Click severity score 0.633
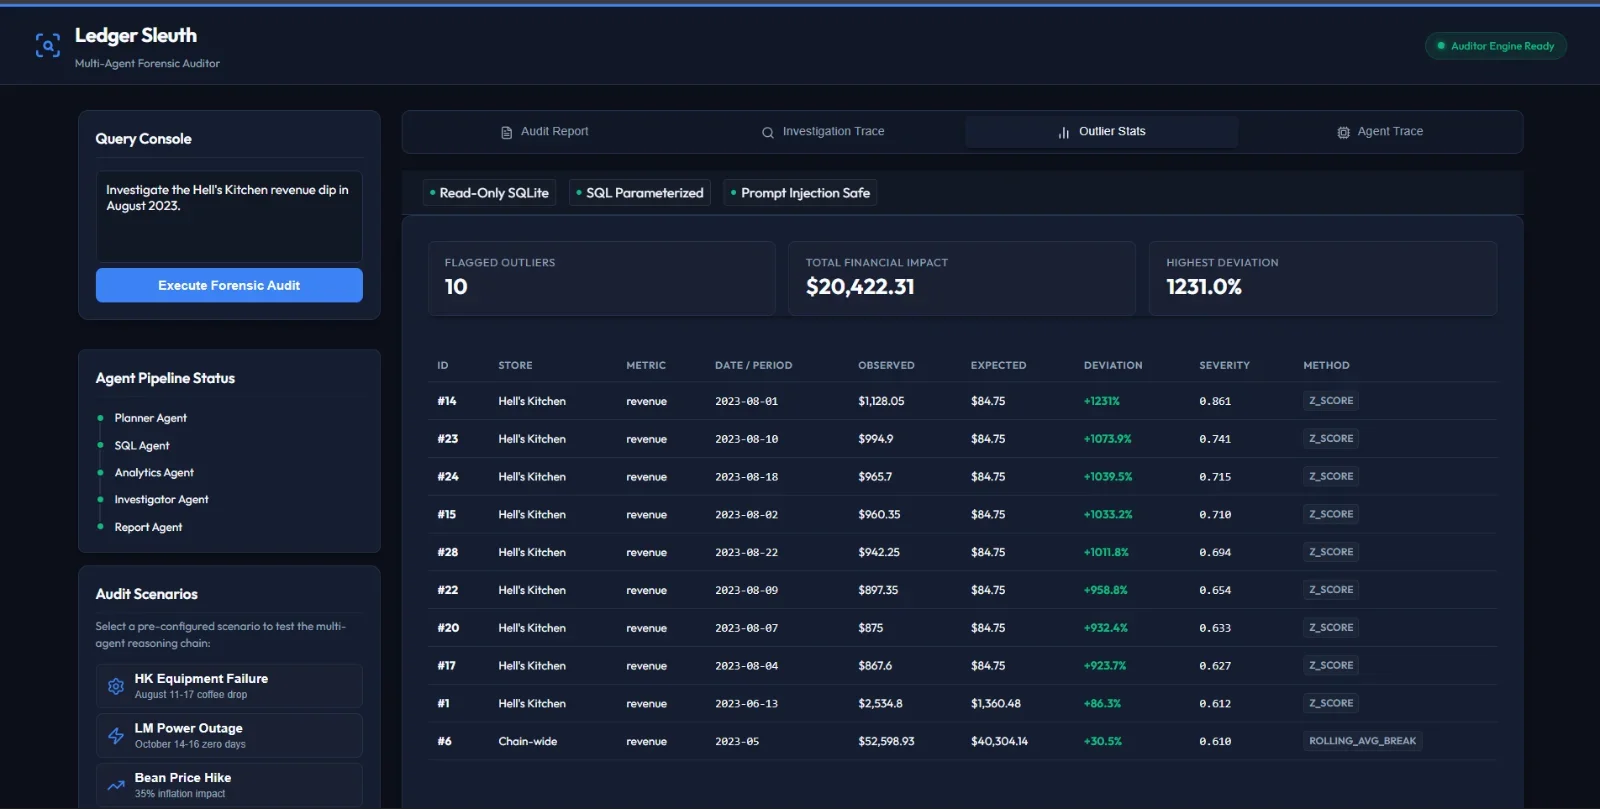The width and height of the screenshot is (1600, 809). coord(1215,628)
